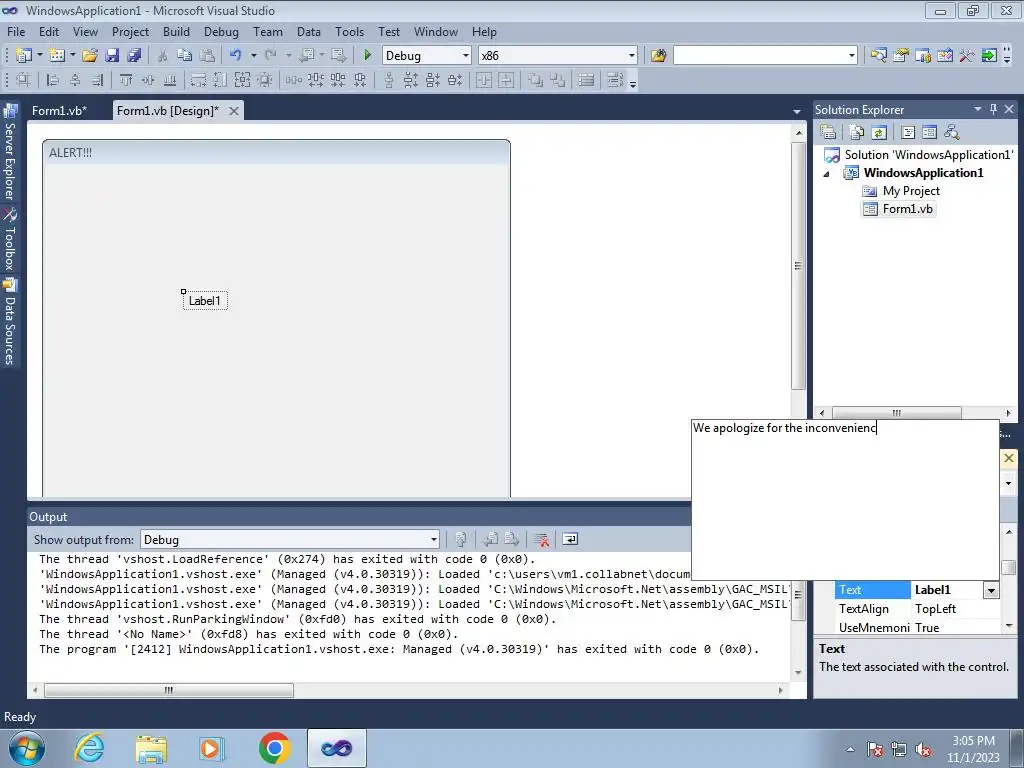Open the Window menu
The image size is (1024, 768).
[x=436, y=31]
